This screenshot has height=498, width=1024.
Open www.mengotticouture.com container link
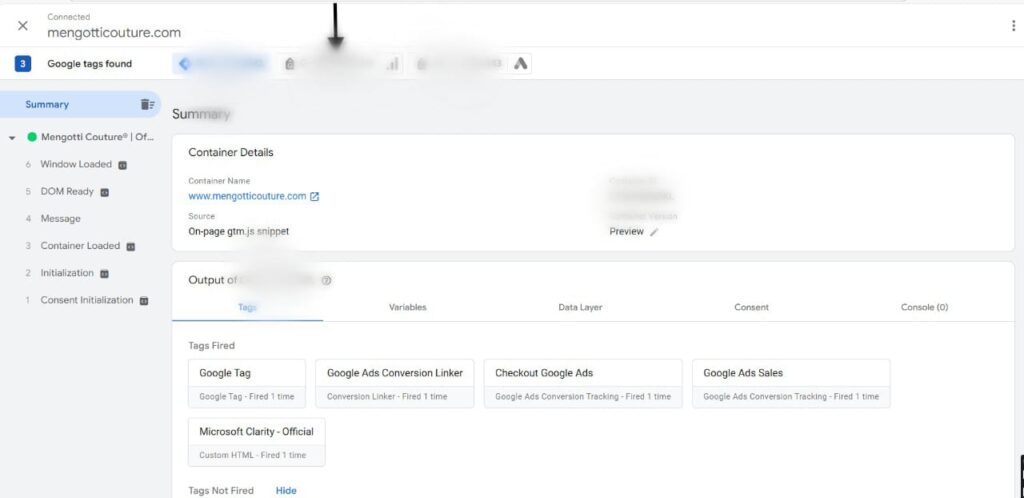click(x=247, y=196)
